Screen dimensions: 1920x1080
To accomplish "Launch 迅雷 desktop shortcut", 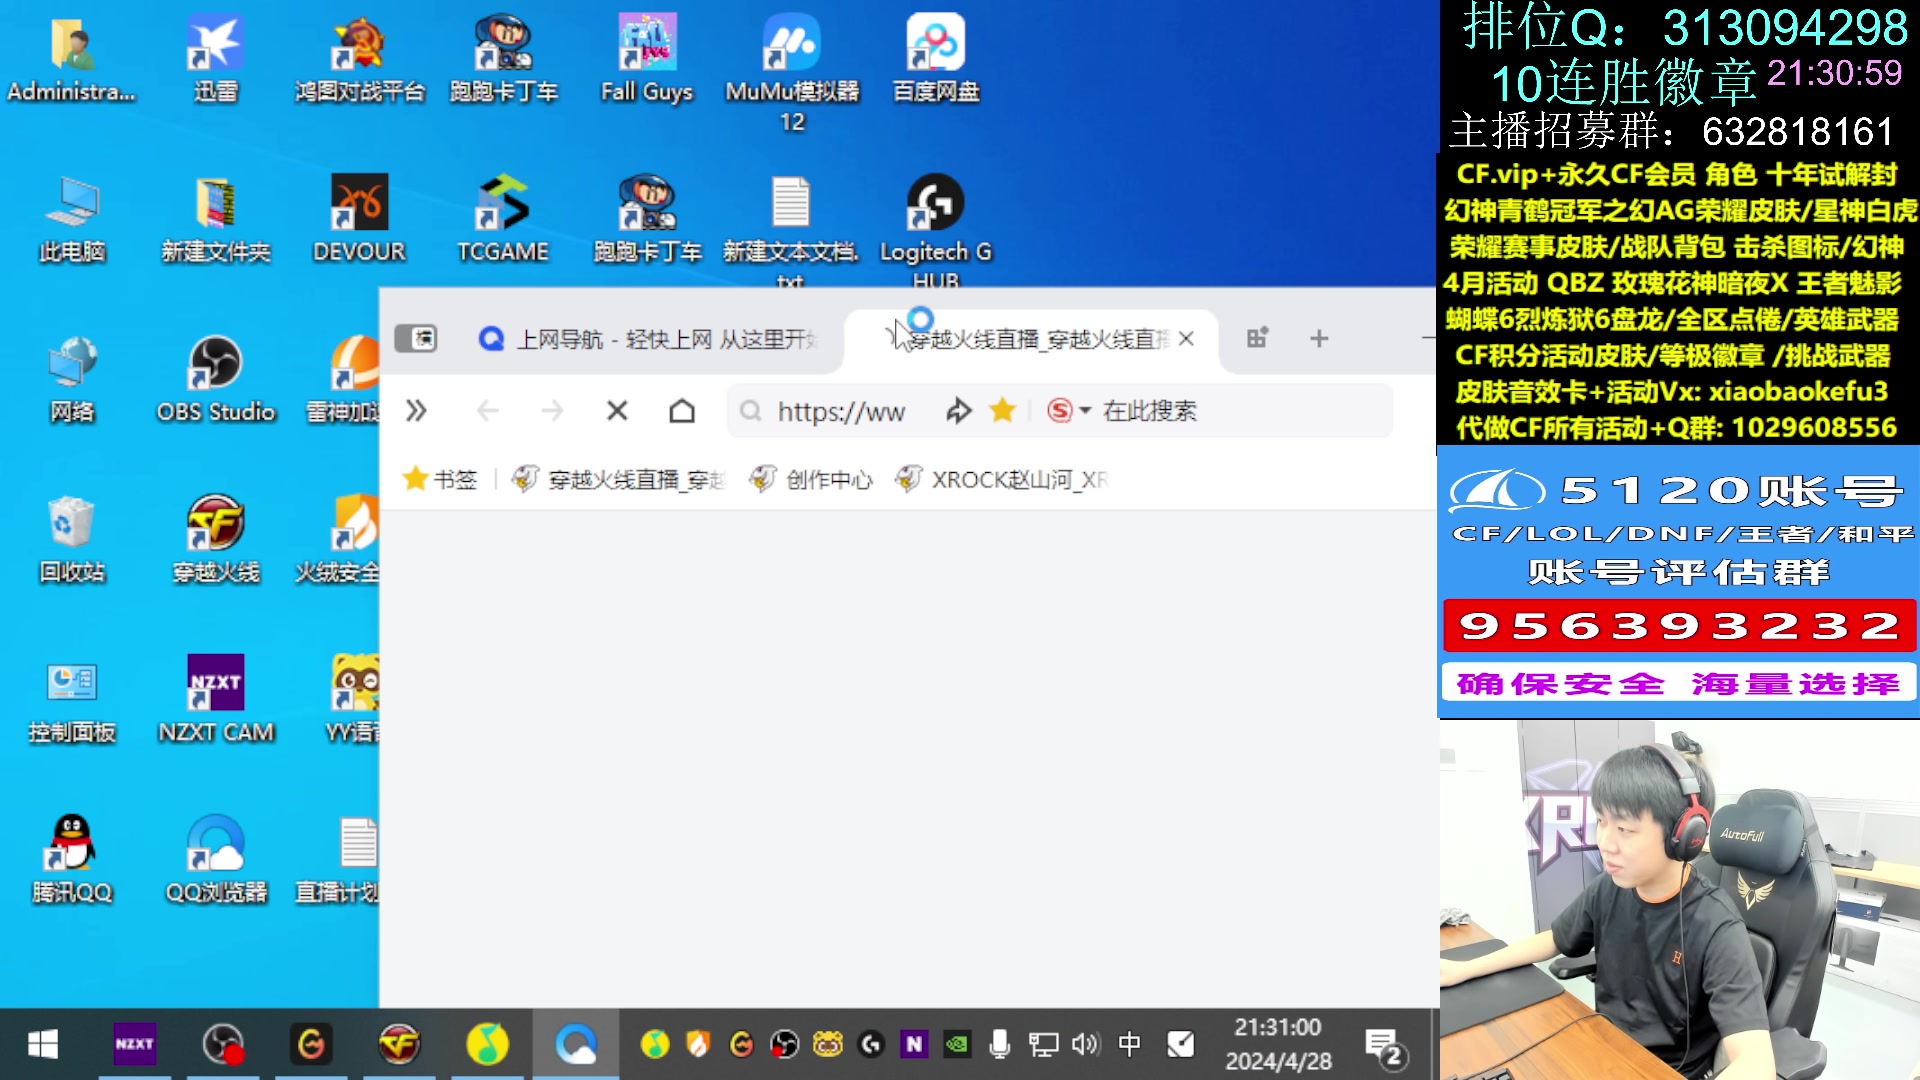I will pos(215,60).
